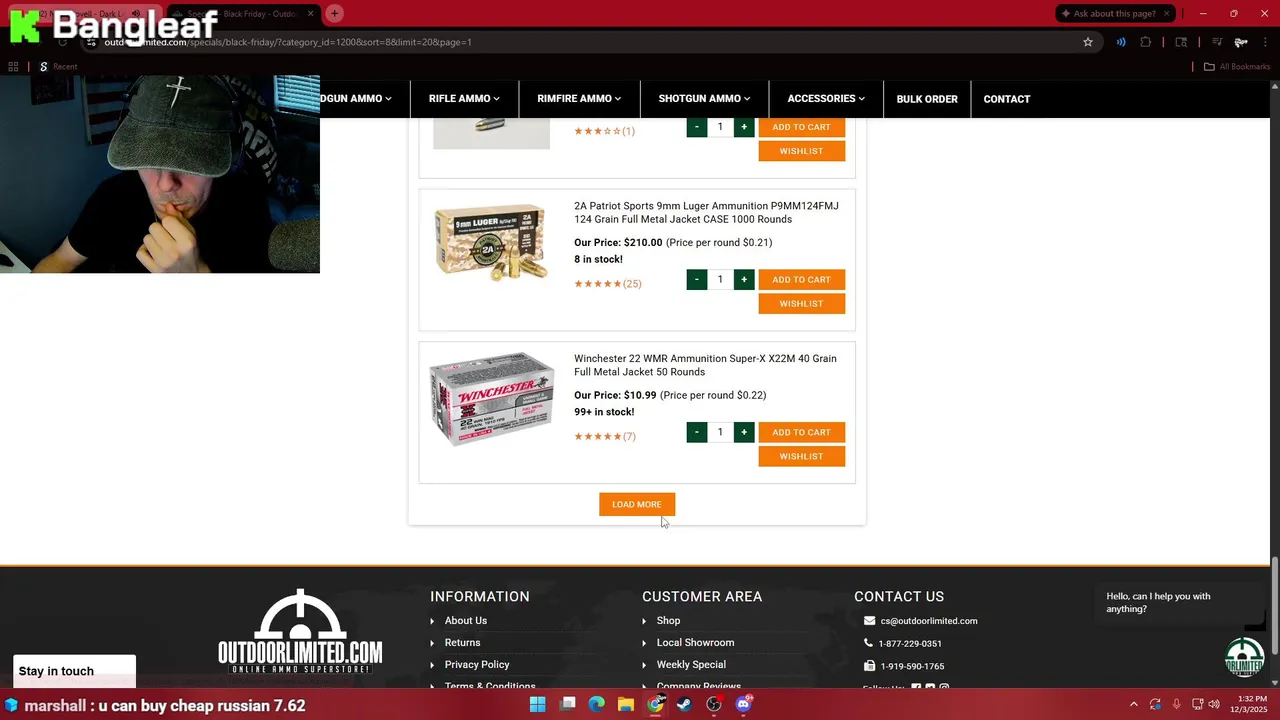Click the chat greeting bubble
The image size is (1280, 720).
(1177, 603)
